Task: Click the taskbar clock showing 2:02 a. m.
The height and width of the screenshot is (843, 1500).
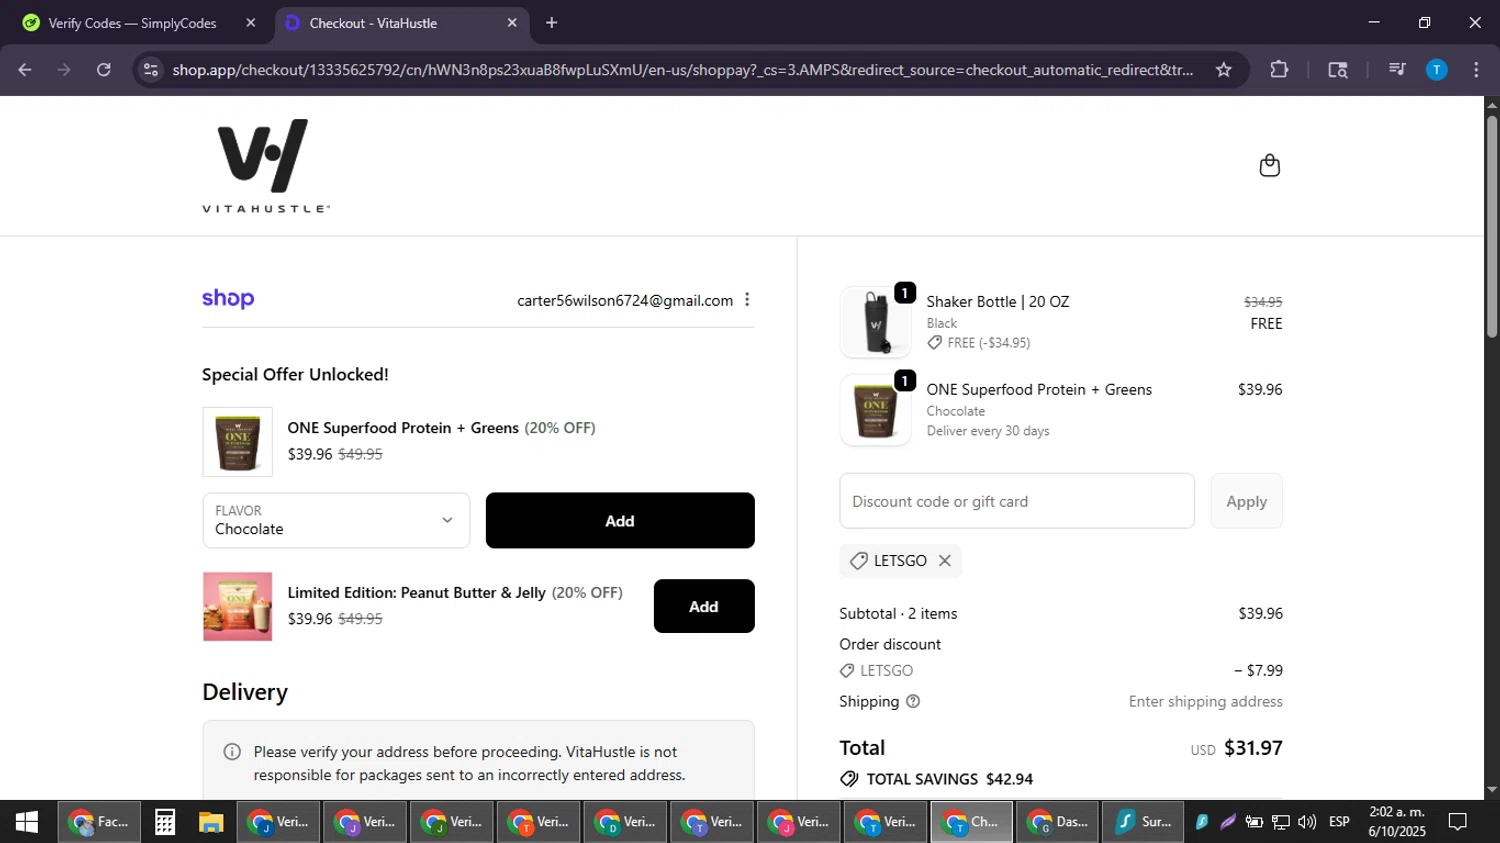Action: pos(1397,822)
